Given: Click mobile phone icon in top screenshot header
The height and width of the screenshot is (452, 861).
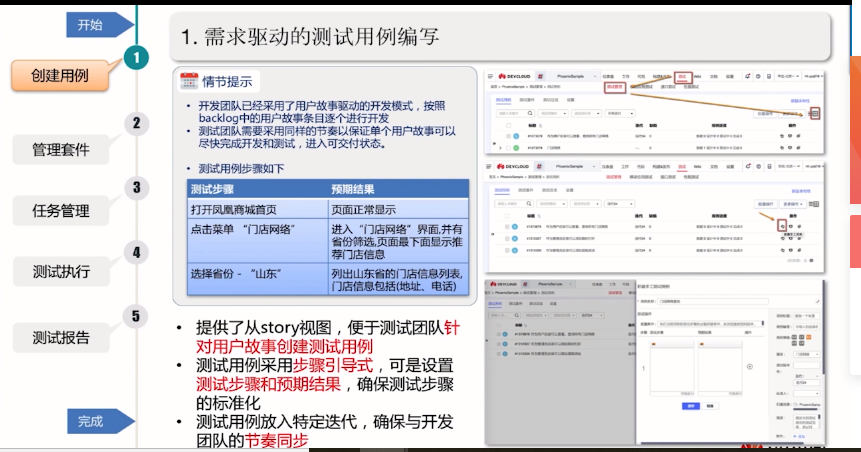Looking at the screenshot, I should click(x=769, y=76).
